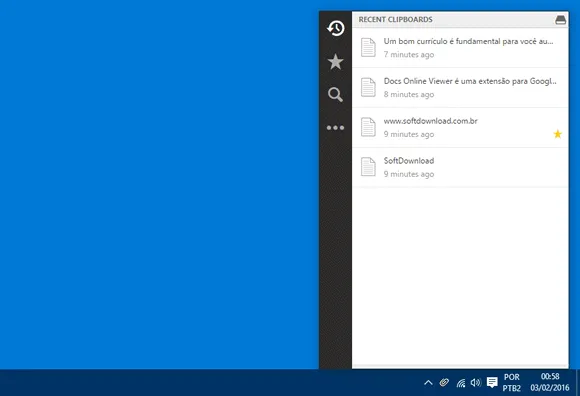
Task: Toggle the gold favorite star on www.softdownload.com.br
Action: coord(557,134)
